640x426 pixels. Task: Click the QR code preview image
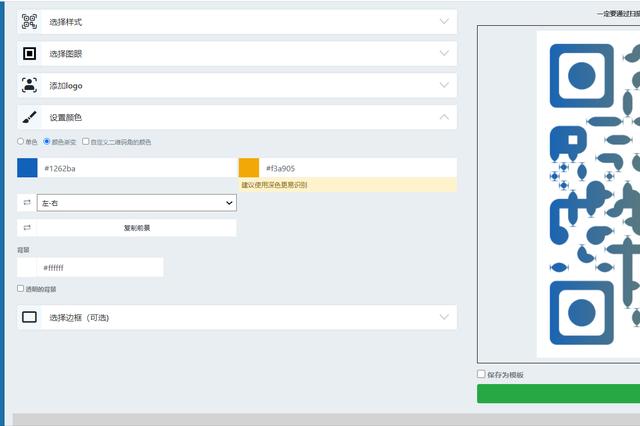click(588, 194)
